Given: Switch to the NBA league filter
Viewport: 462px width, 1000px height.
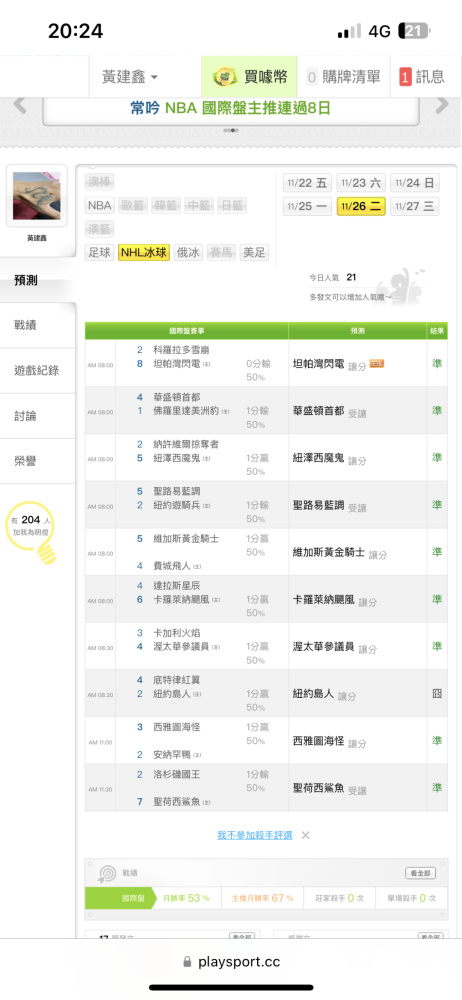Looking at the screenshot, I should pos(99,205).
